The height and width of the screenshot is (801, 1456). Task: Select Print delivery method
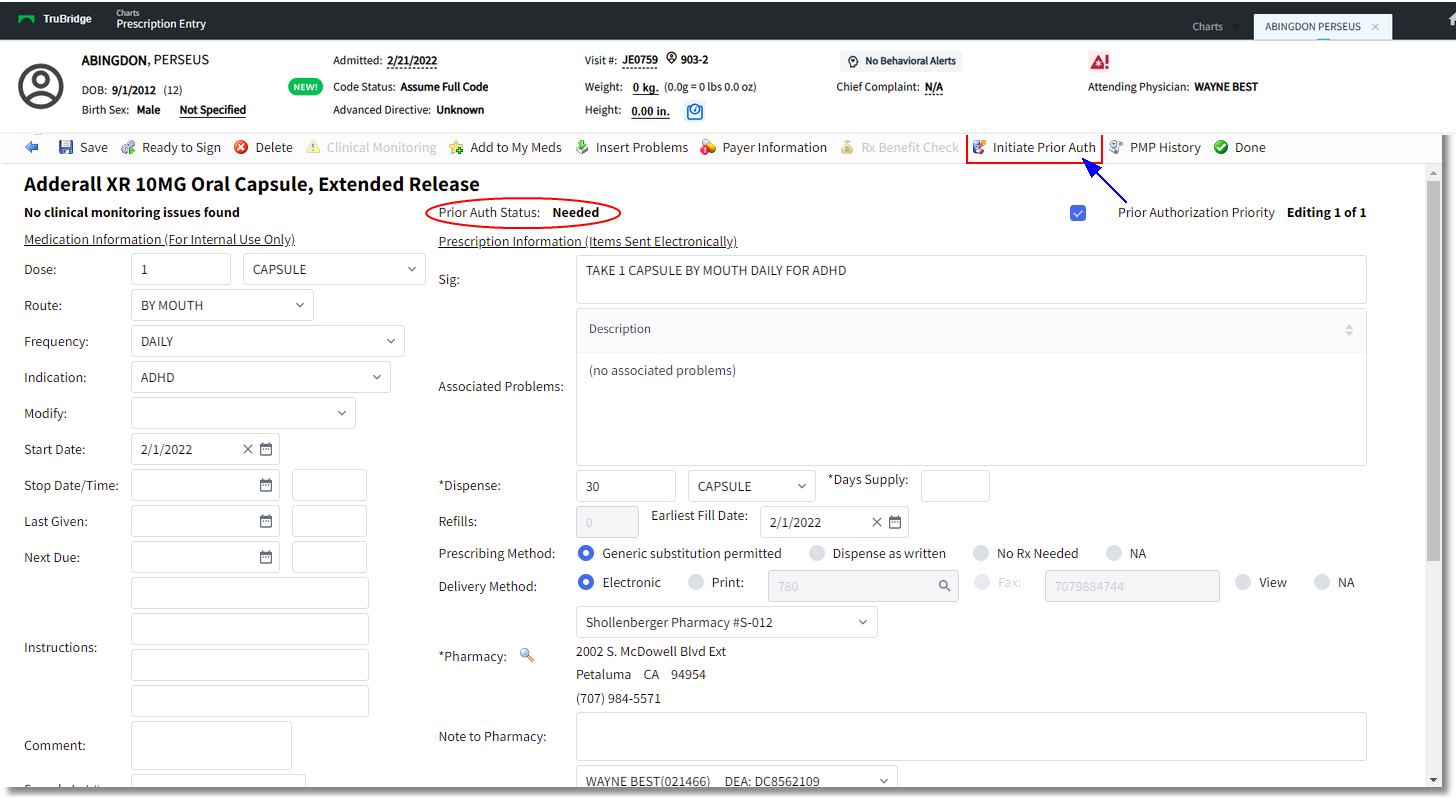[x=696, y=582]
